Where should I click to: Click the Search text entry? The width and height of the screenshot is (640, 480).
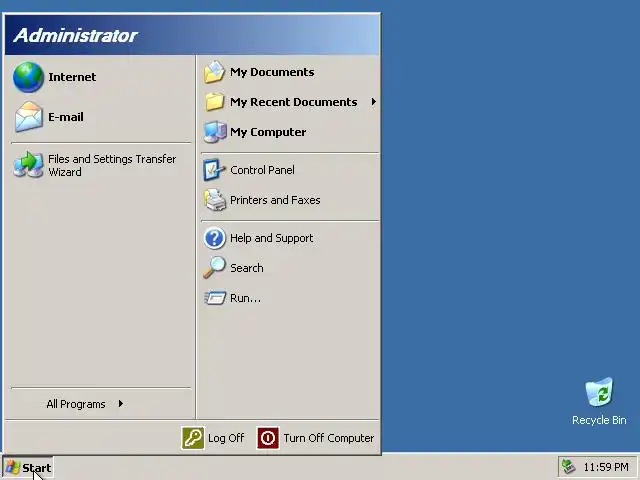[x=247, y=268]
